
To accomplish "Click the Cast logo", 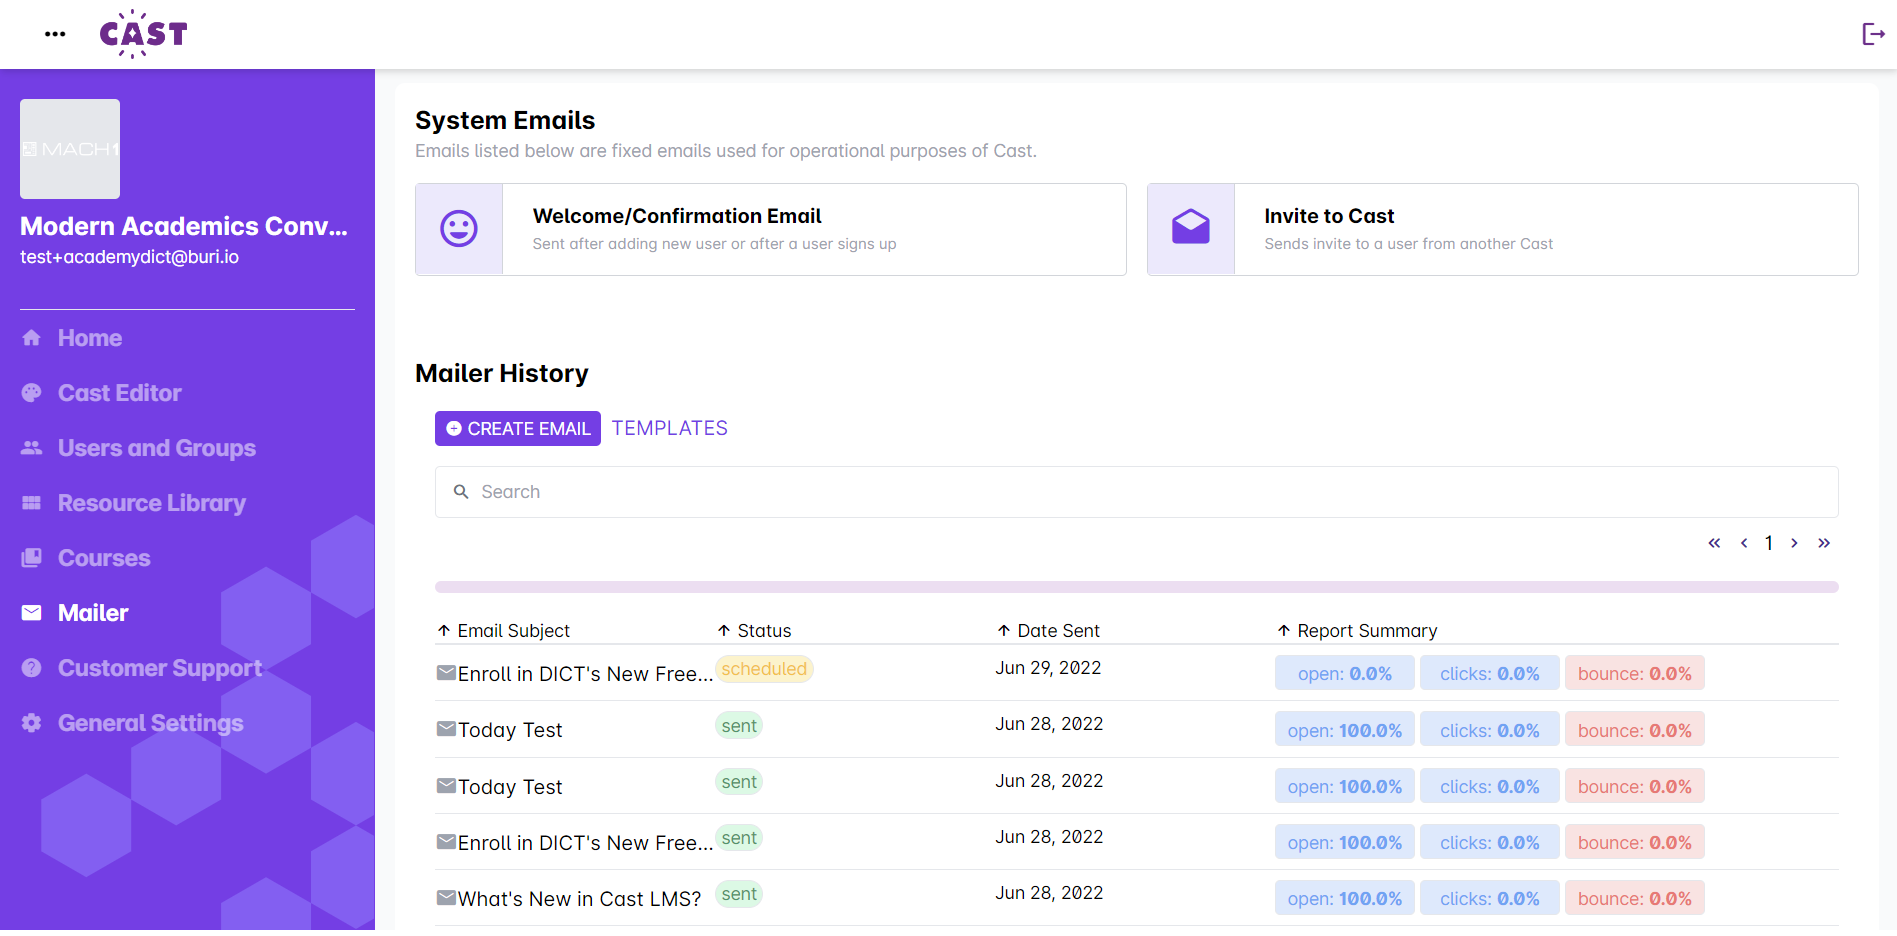I will [x=143, y=34].
